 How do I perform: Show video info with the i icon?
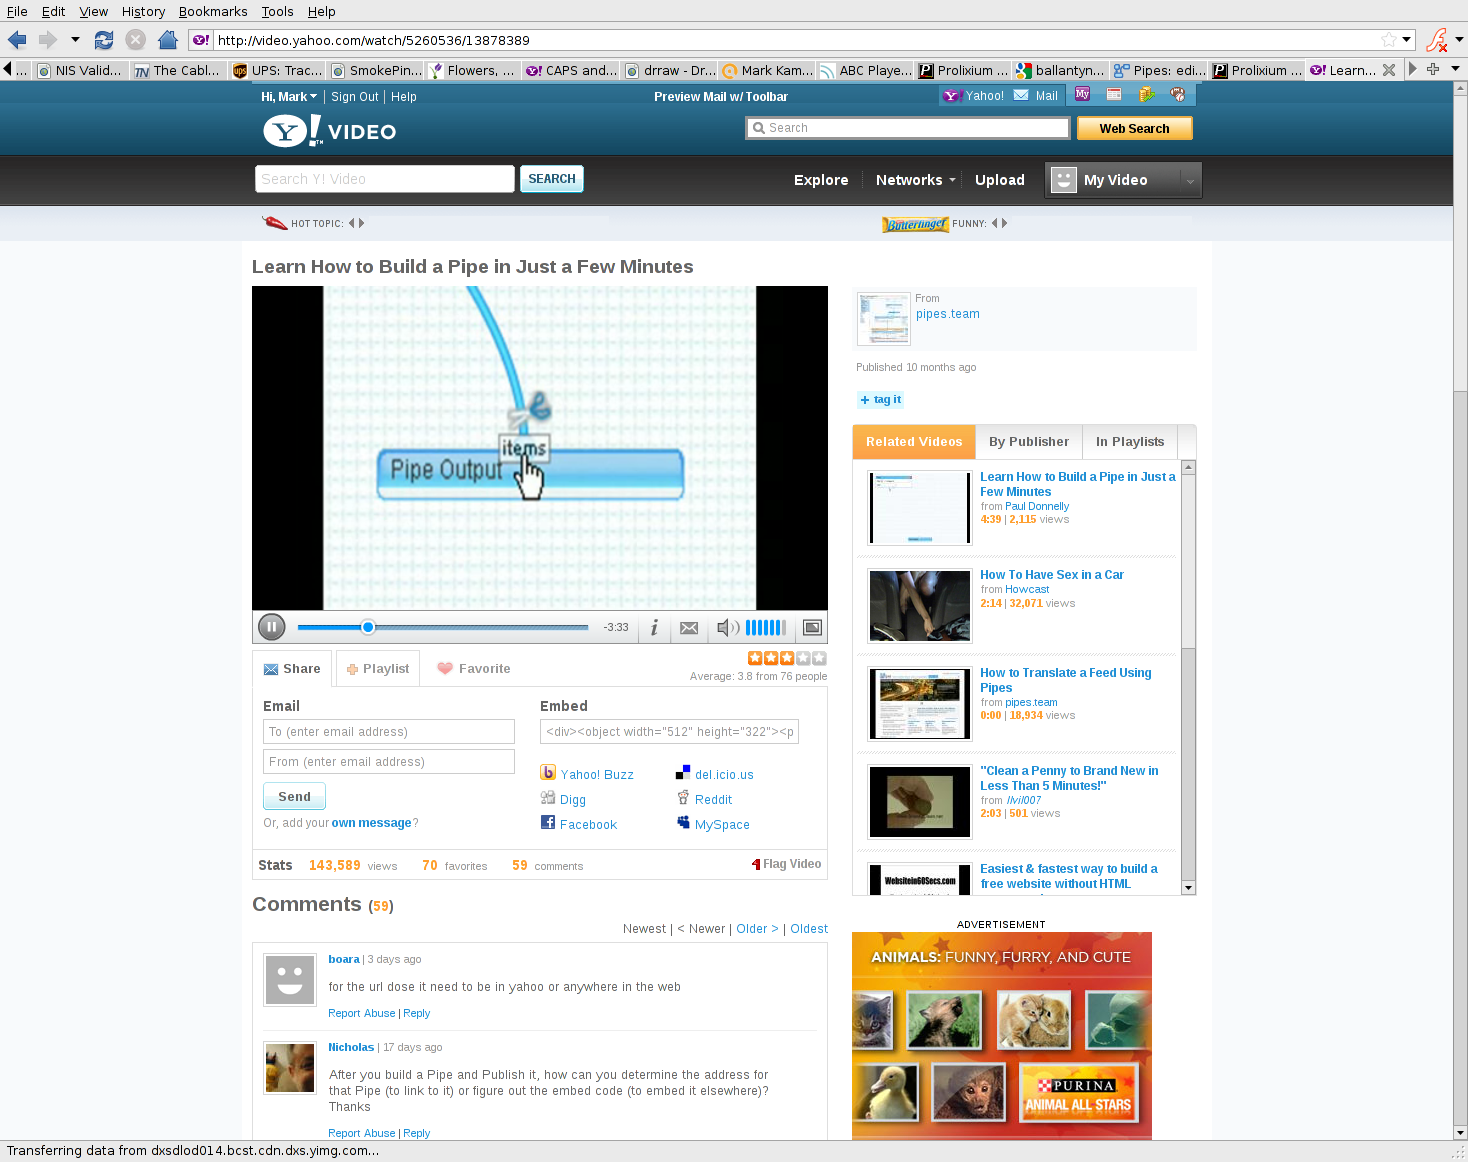pyautogui.click(x=654, y=627)
